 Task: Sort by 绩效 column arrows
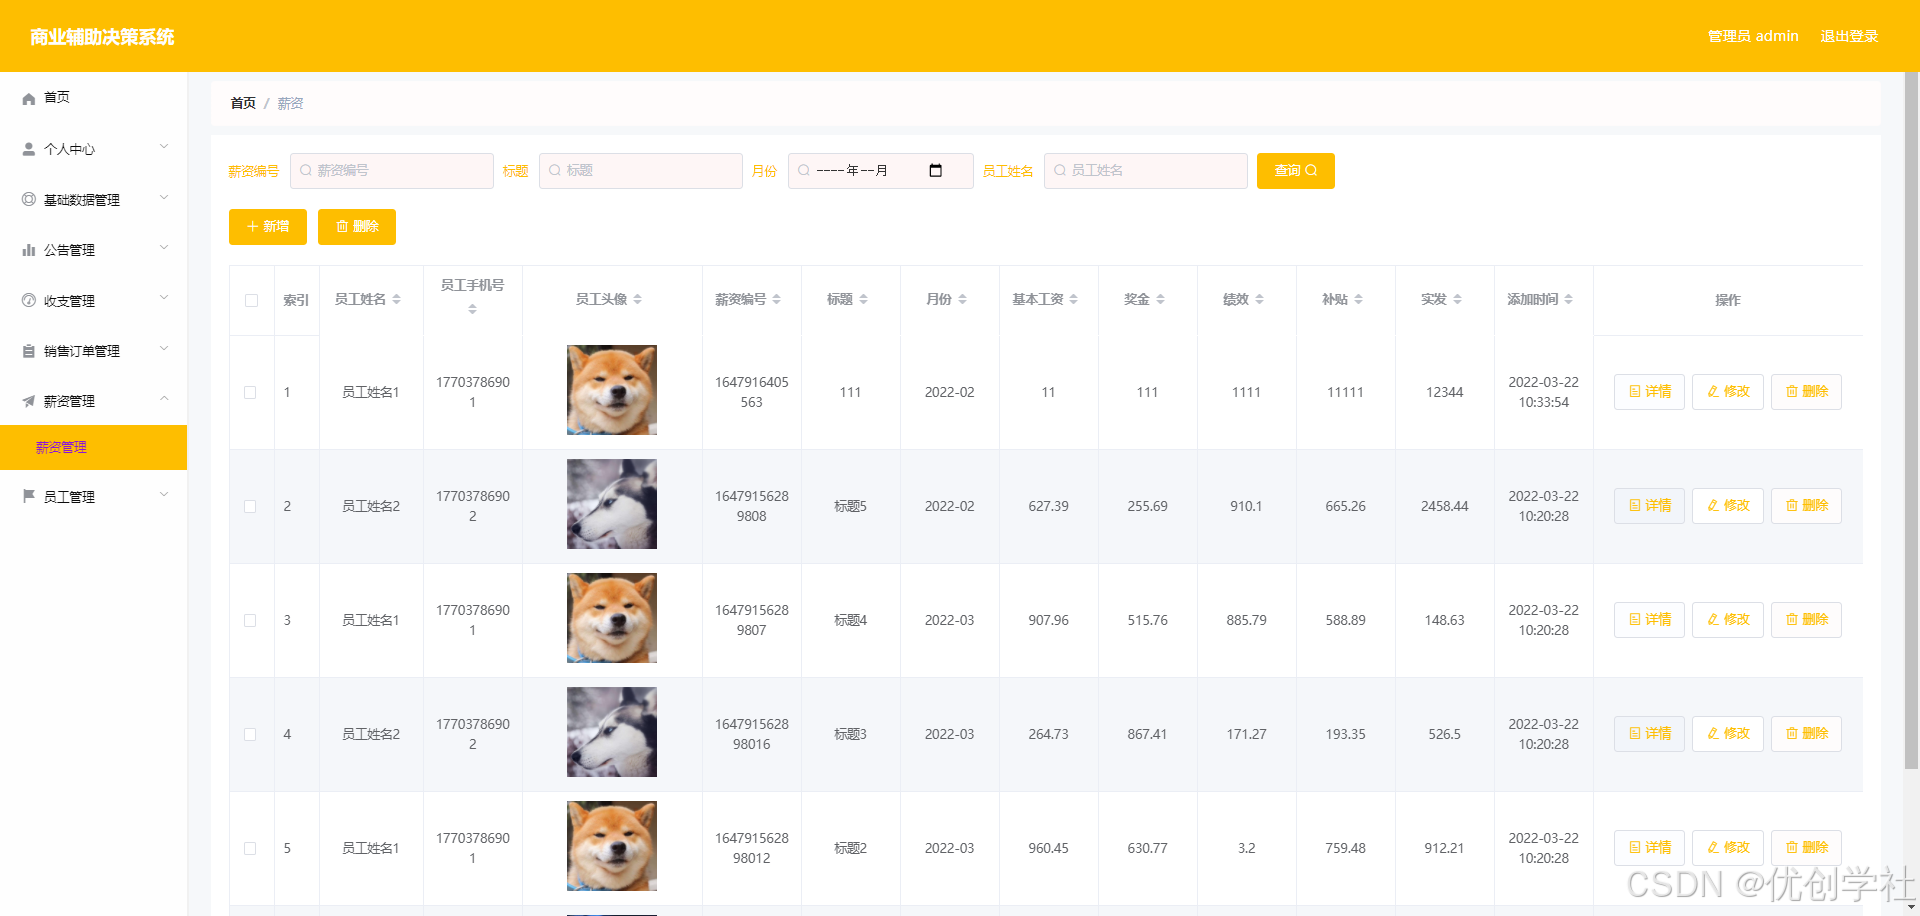(1259, 299)
